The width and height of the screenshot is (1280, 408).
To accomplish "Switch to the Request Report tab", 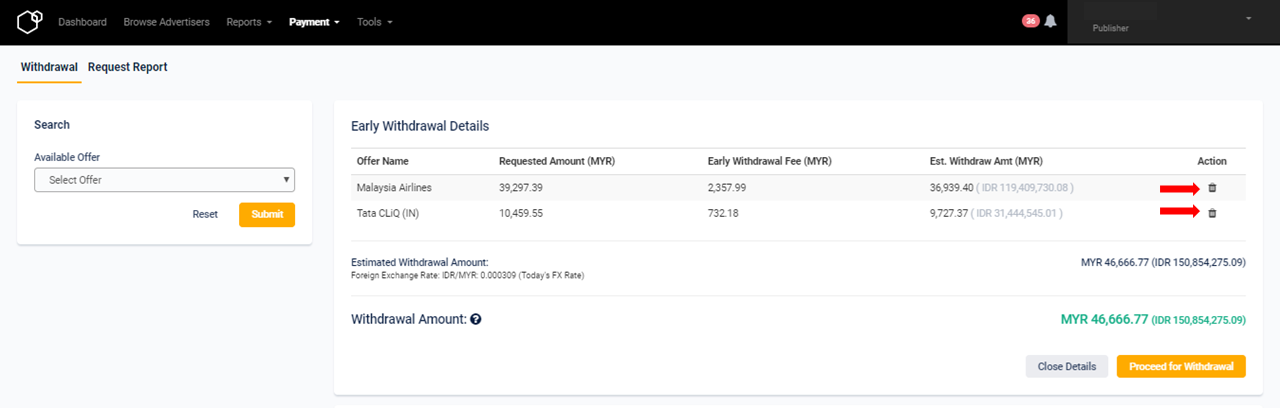I will 127,67.
